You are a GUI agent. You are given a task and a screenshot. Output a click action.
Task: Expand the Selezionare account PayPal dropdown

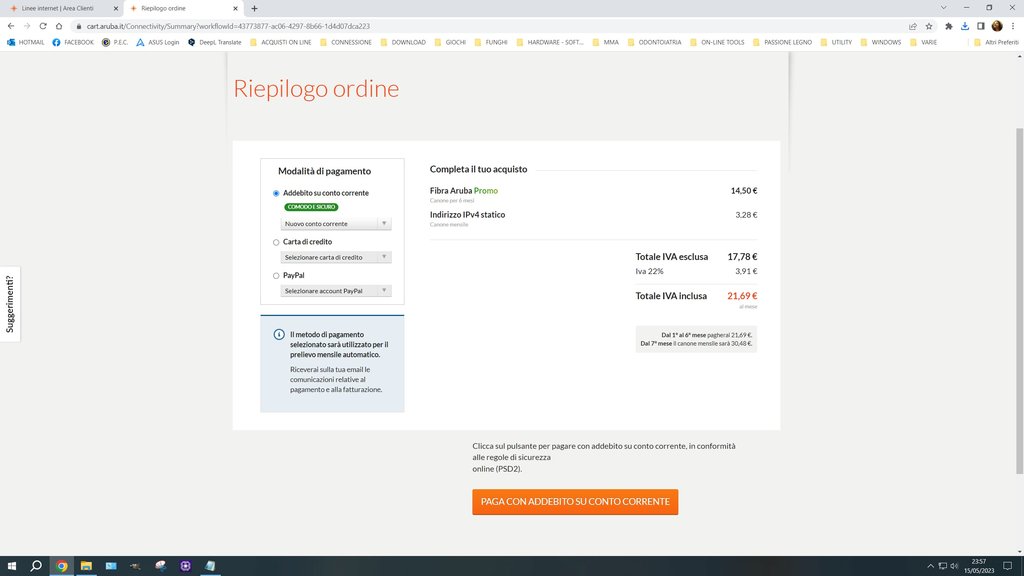click(x=336, y=291)
